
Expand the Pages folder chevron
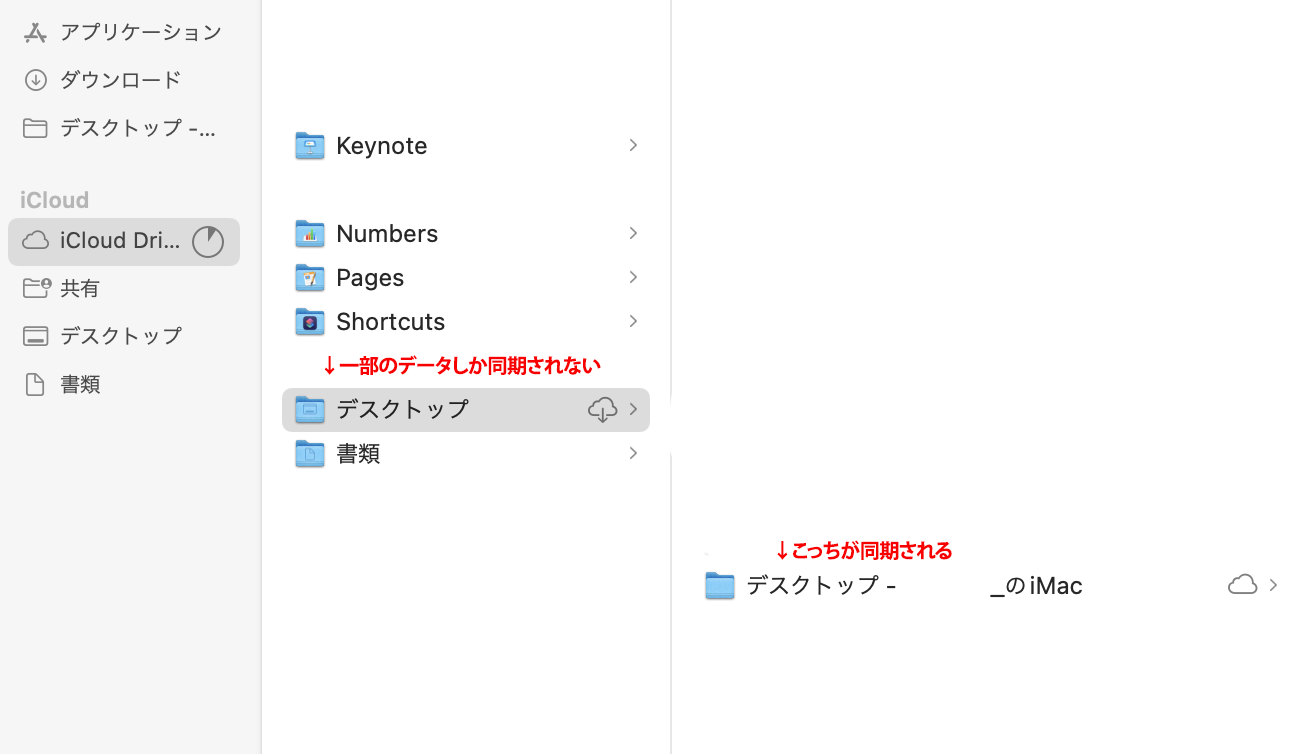click(x=633, y=277)
